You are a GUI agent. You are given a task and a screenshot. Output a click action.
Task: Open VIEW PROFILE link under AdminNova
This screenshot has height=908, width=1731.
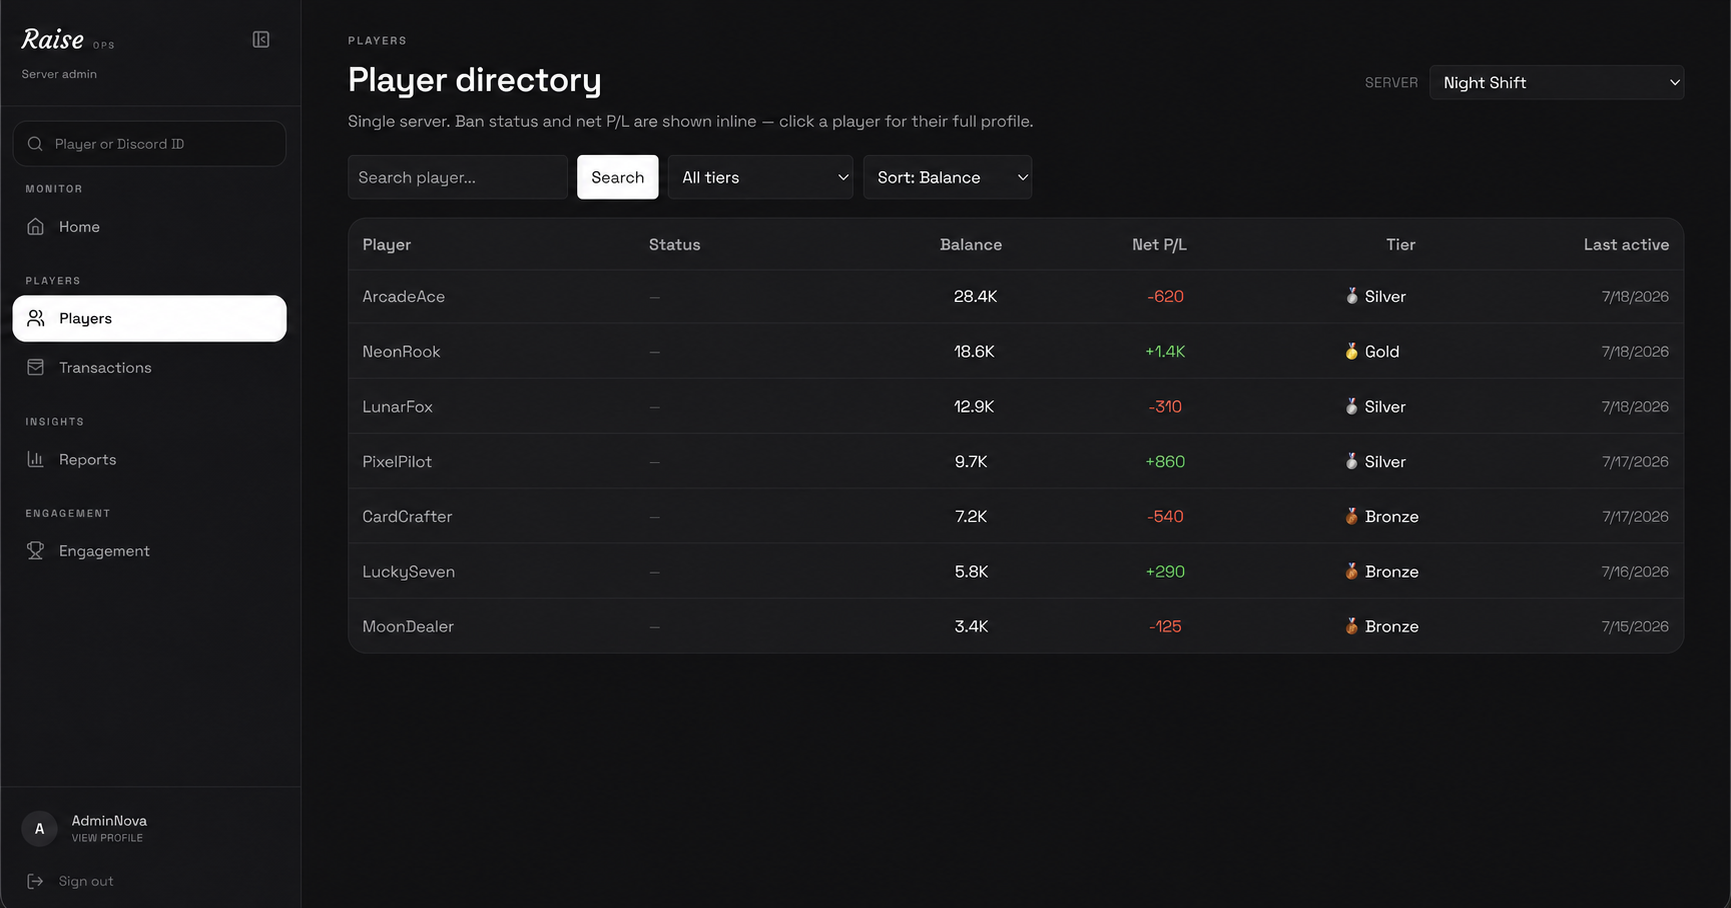tap(107, 838)
